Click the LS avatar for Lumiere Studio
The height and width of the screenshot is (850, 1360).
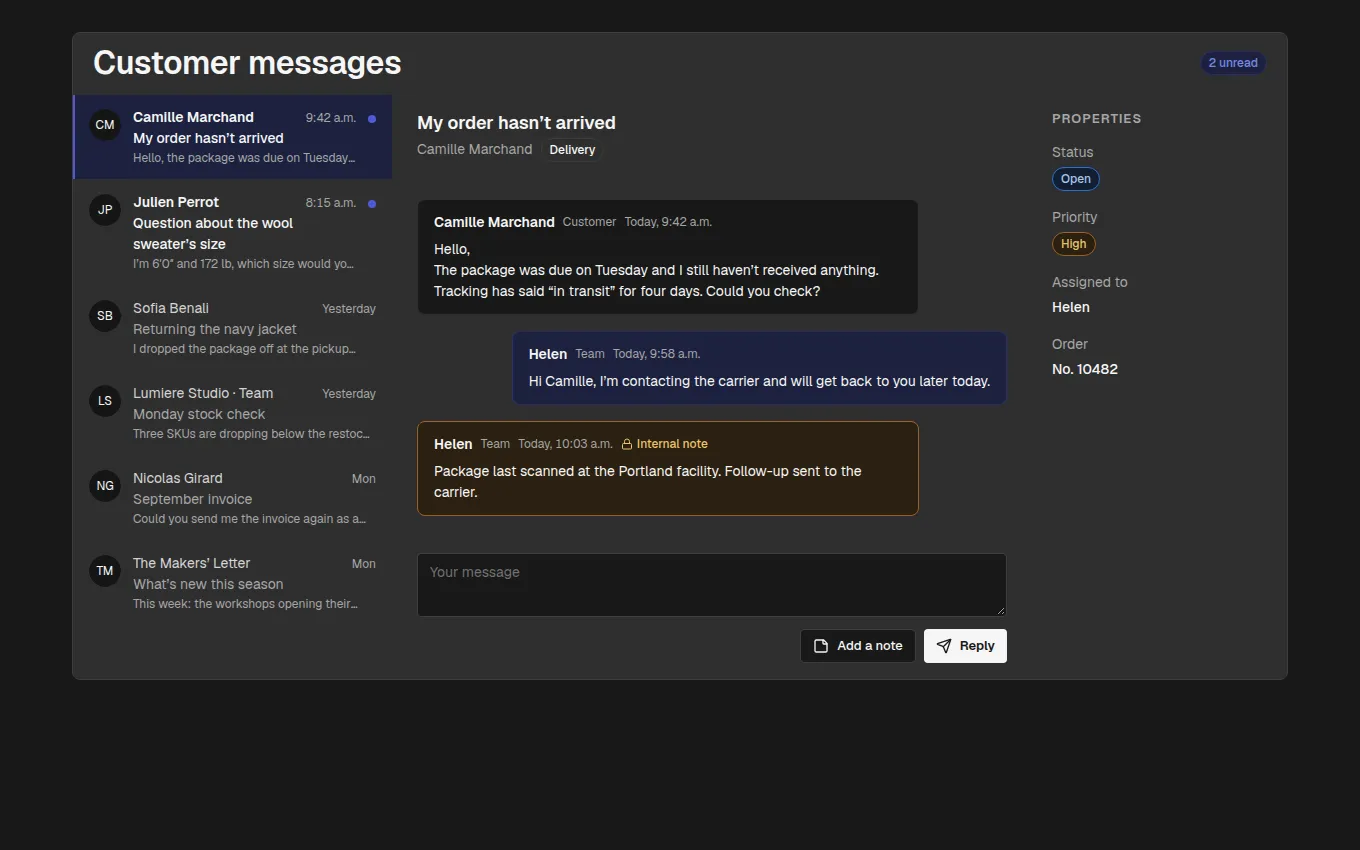point(105,401)
